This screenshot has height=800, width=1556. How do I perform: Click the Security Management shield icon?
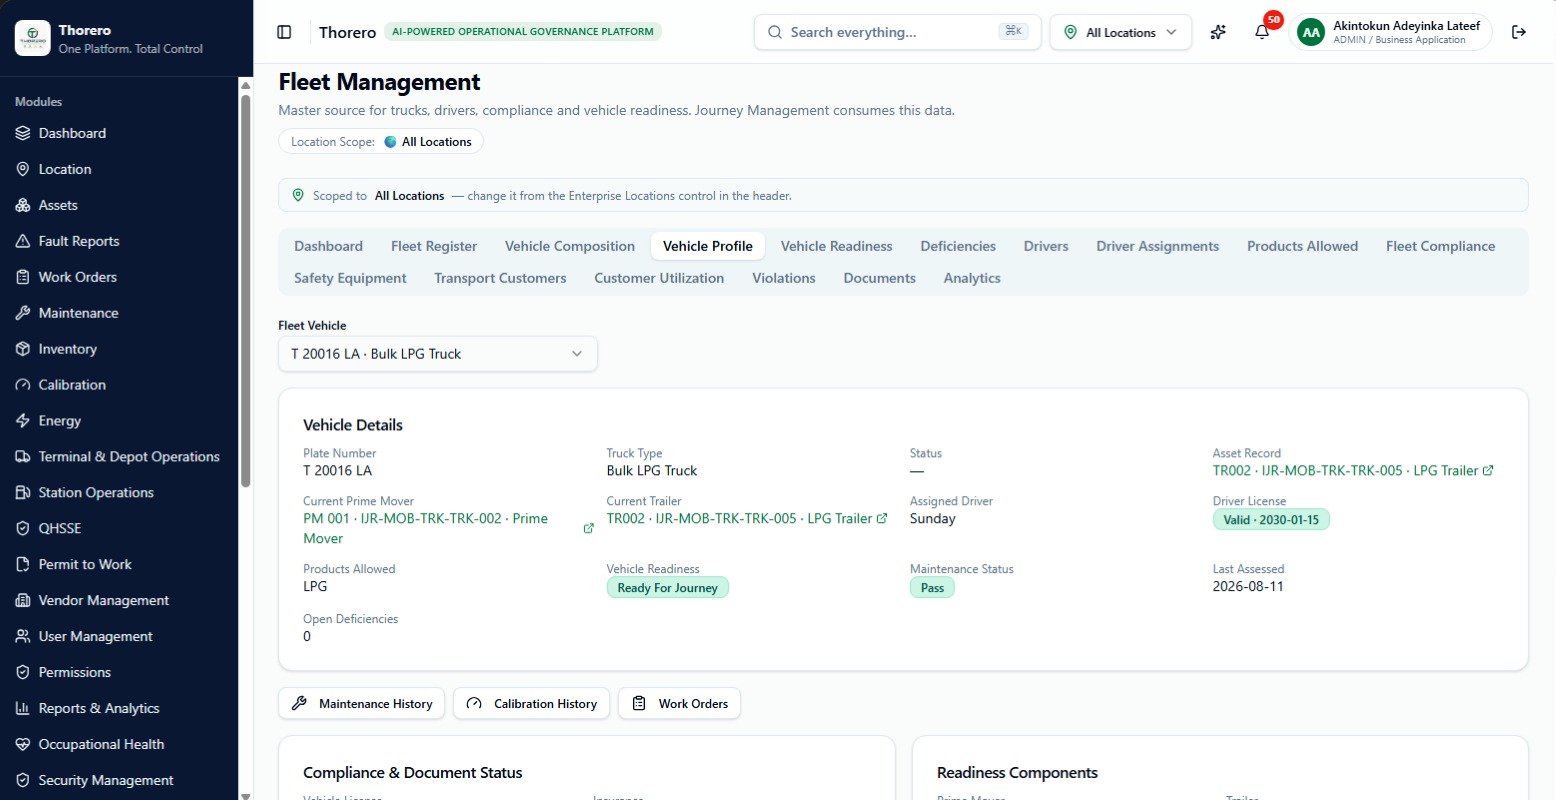click(x=23, y=781)
